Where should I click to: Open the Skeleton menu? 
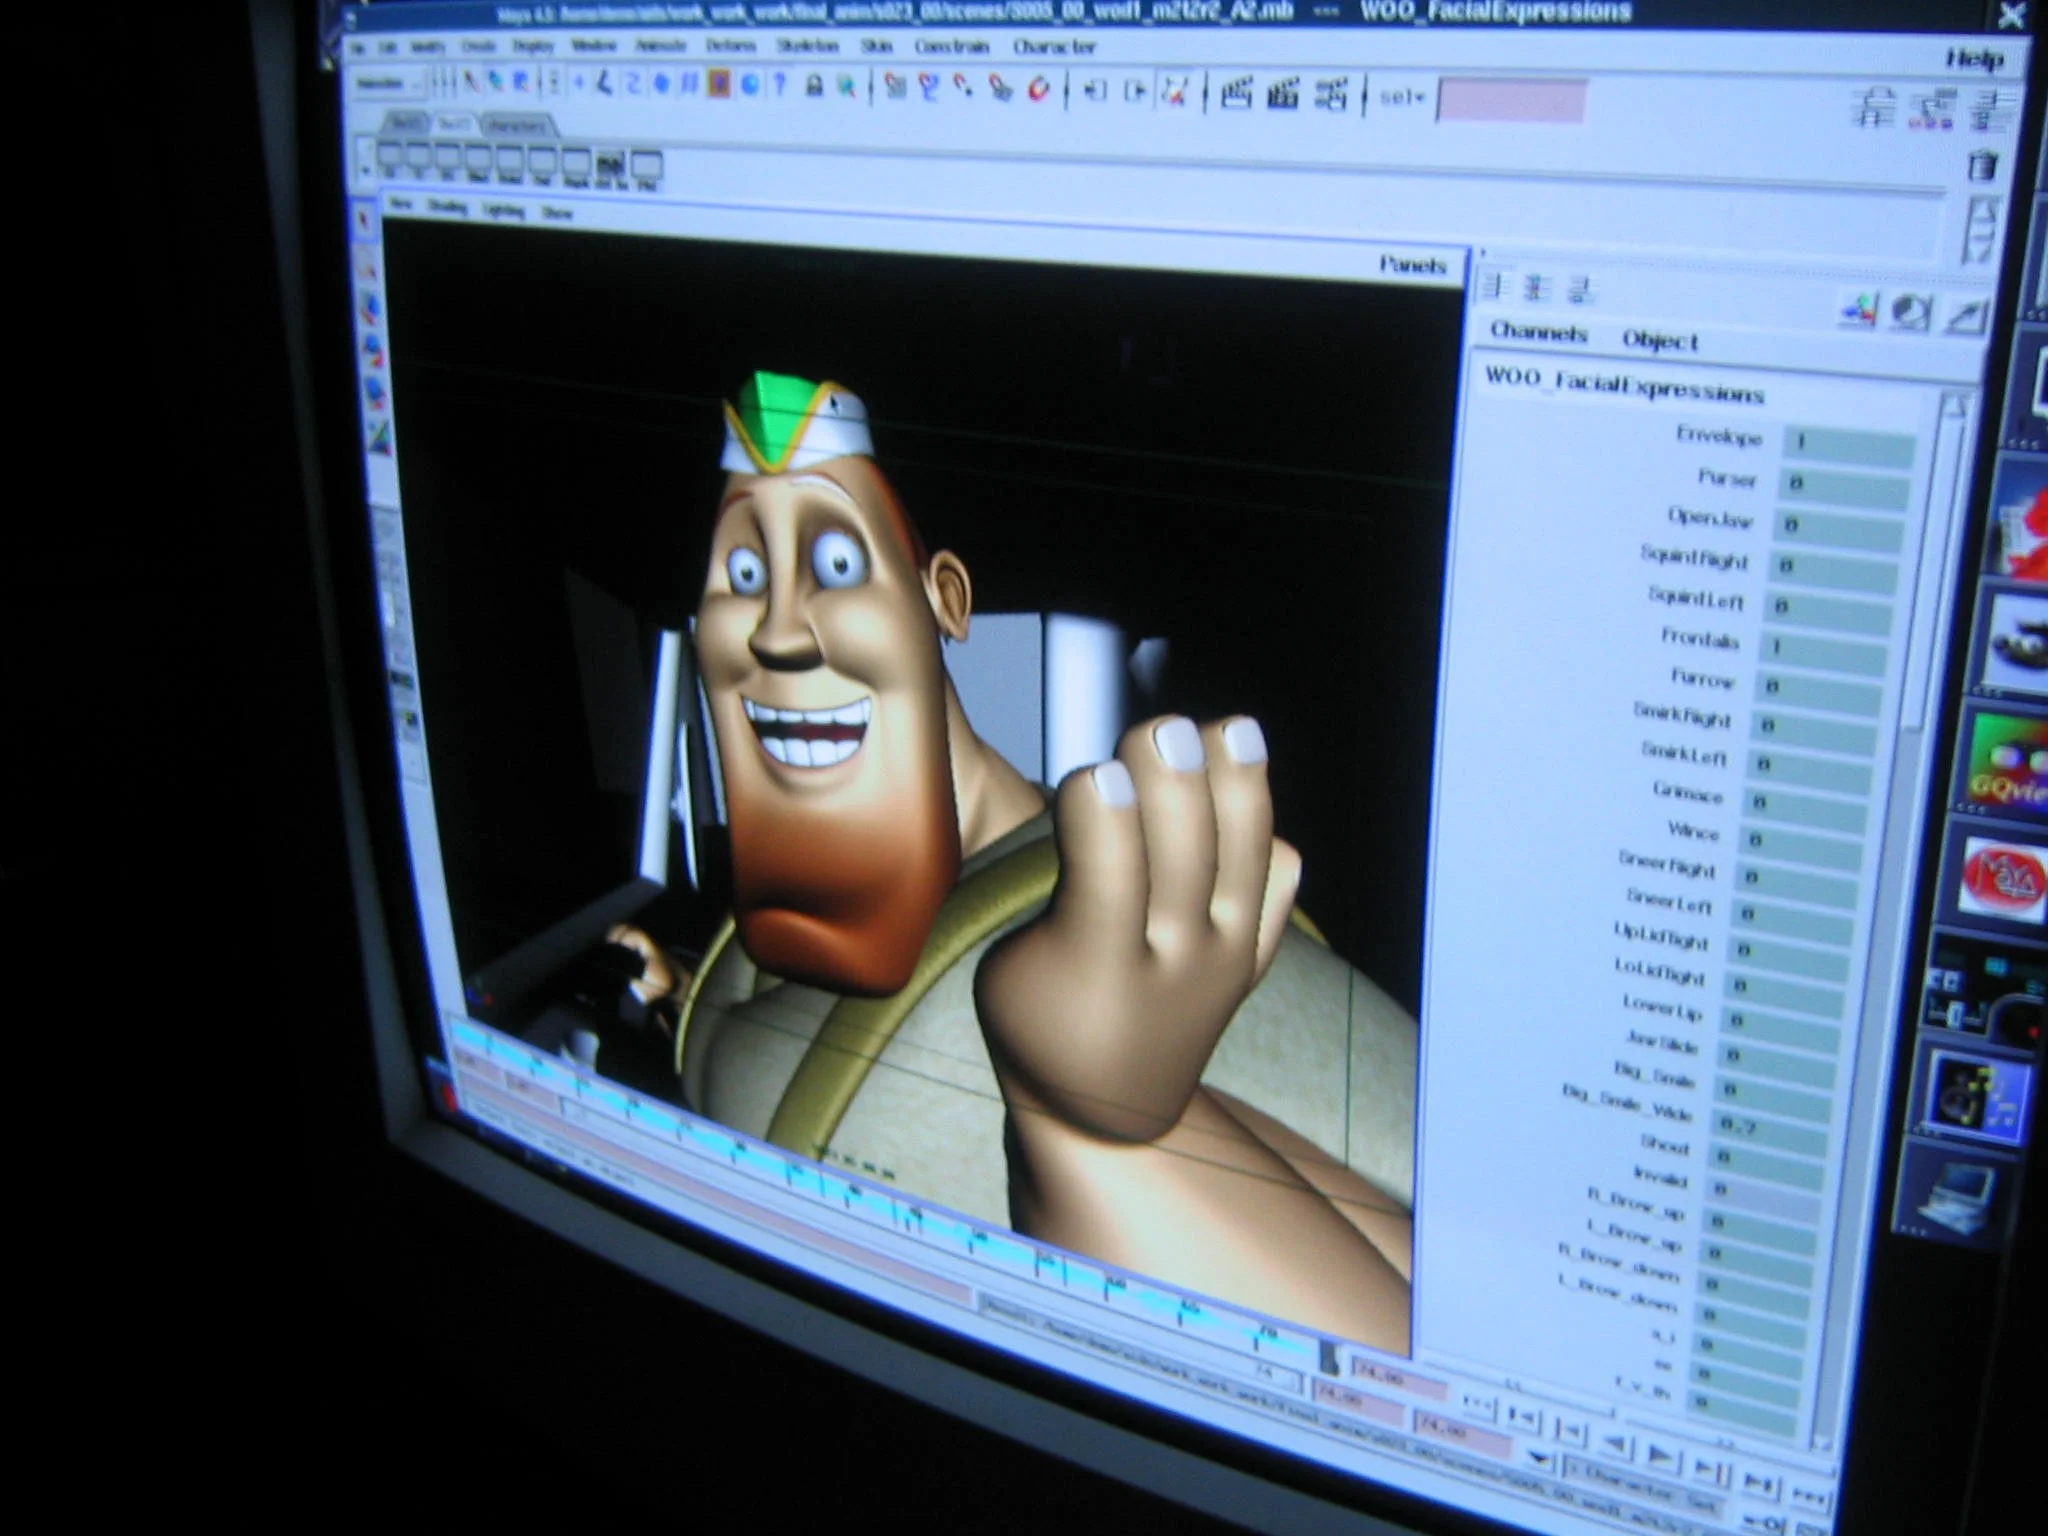tap(807, 46)
